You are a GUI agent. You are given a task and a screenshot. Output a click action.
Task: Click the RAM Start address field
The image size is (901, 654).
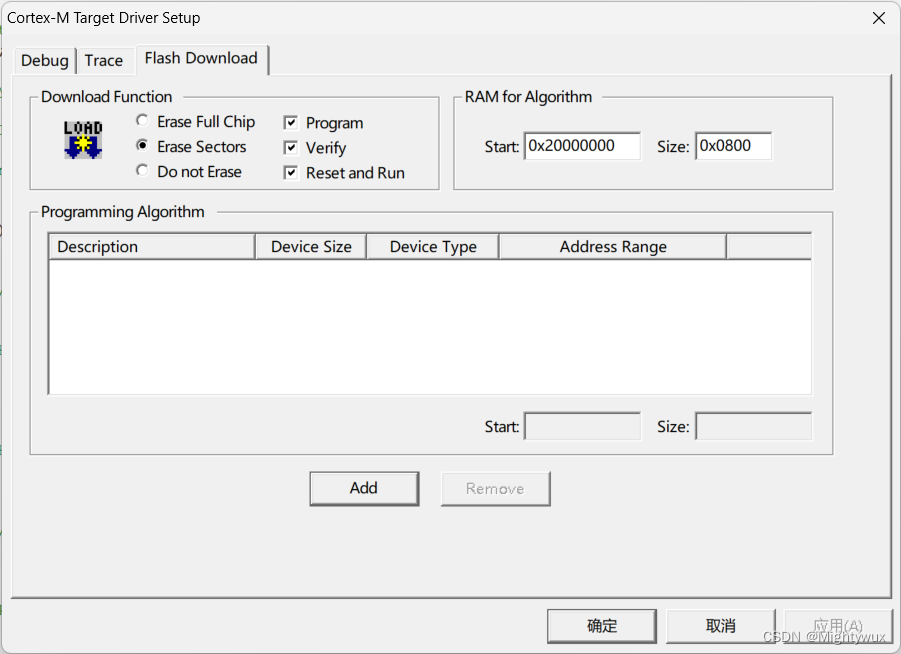(x=582, y=145)
